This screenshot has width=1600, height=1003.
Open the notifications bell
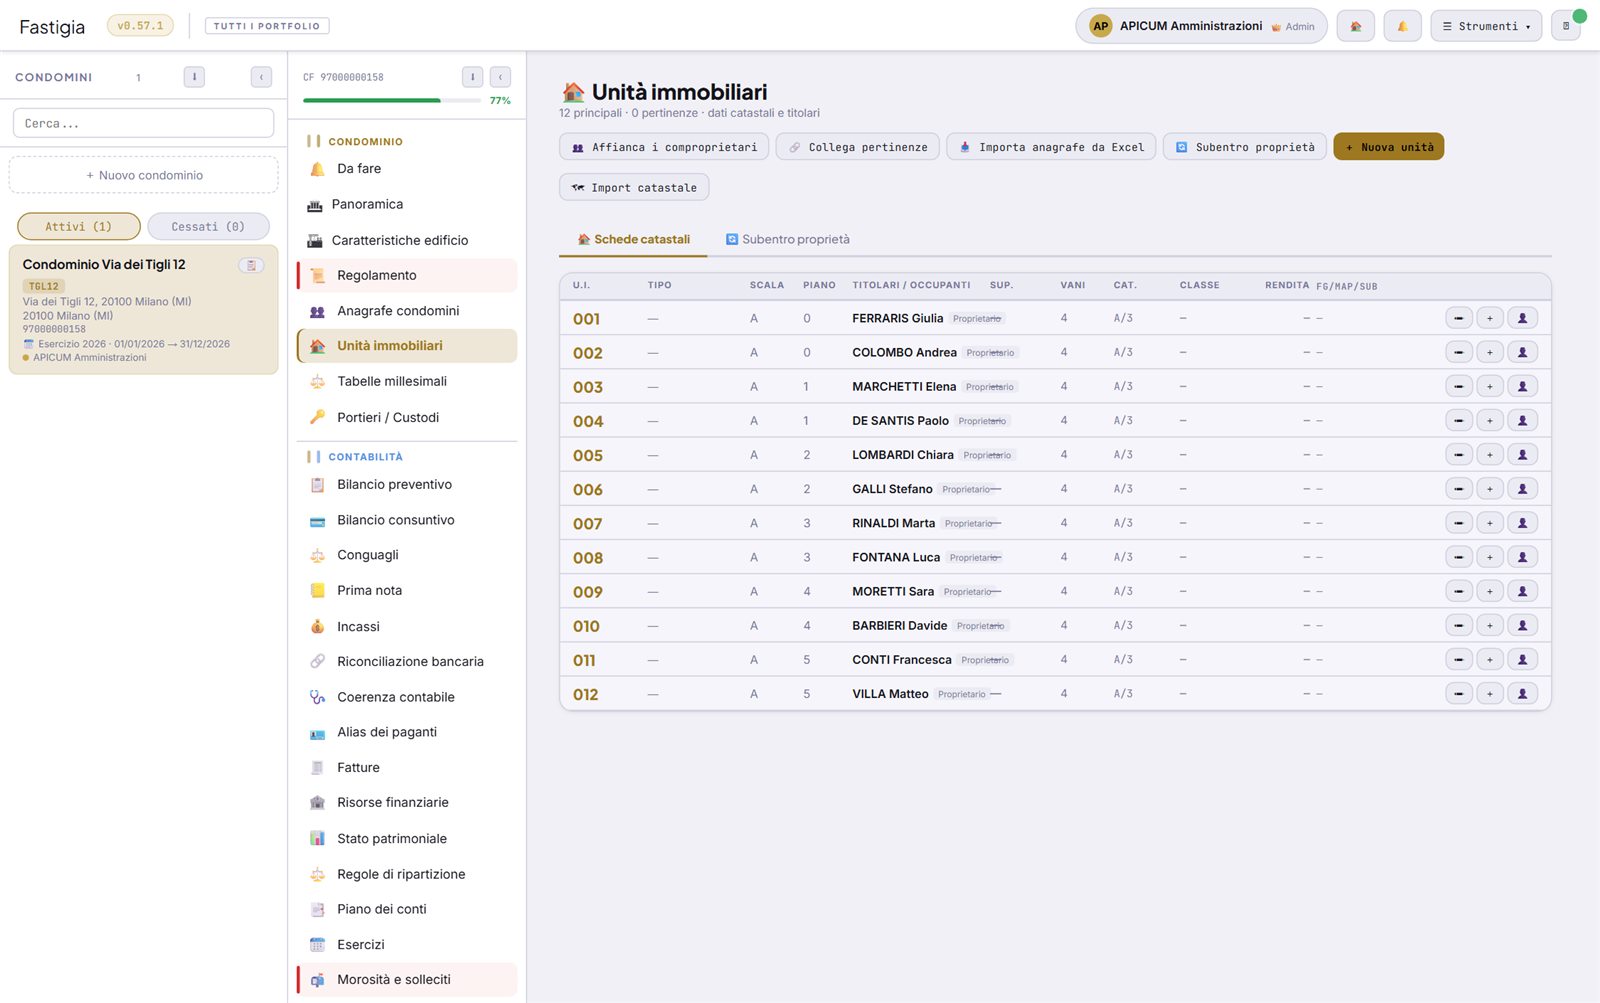1402,26
